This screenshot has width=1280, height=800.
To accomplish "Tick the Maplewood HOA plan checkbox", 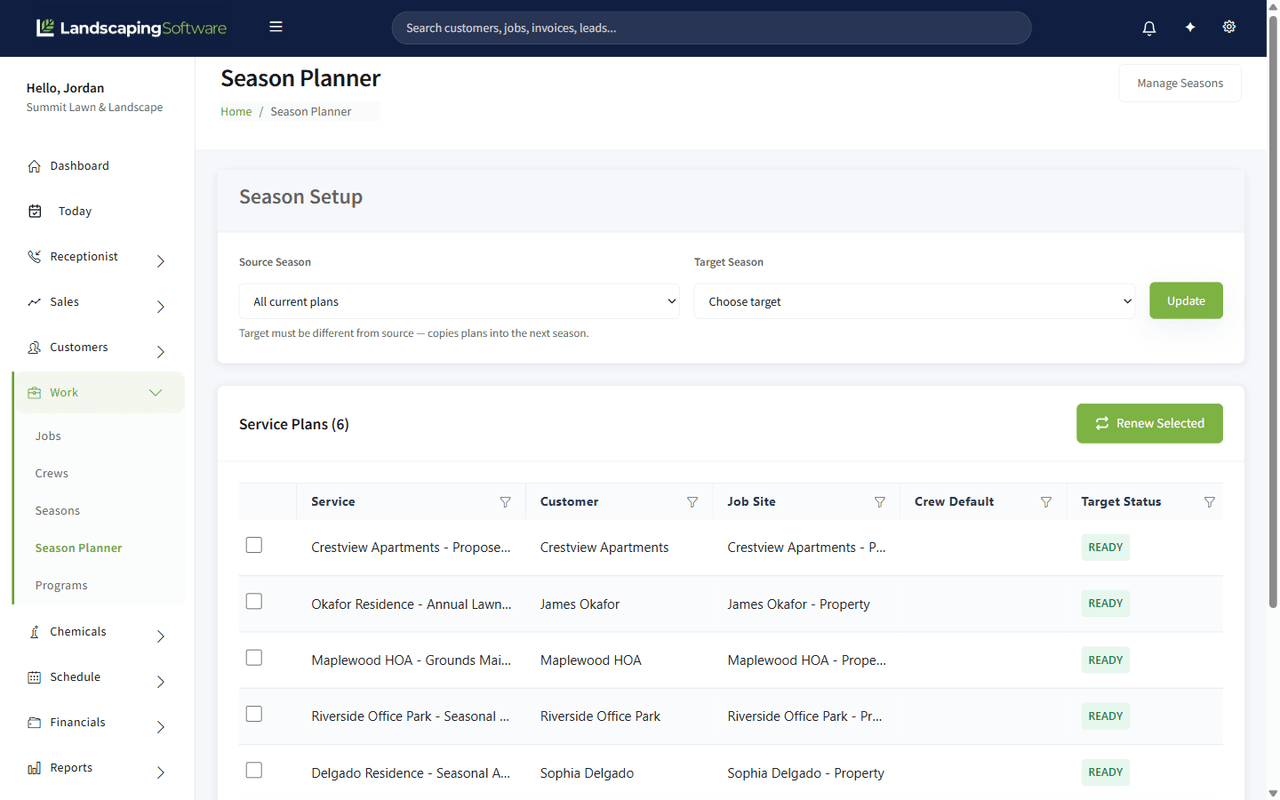I will click(x=254, y=657).
